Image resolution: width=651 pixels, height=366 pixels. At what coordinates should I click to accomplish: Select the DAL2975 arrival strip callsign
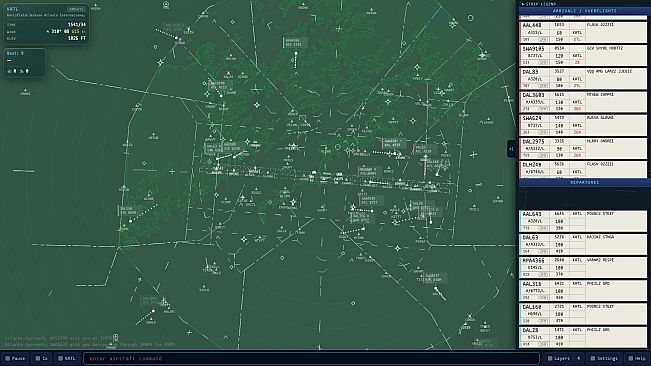534,142
